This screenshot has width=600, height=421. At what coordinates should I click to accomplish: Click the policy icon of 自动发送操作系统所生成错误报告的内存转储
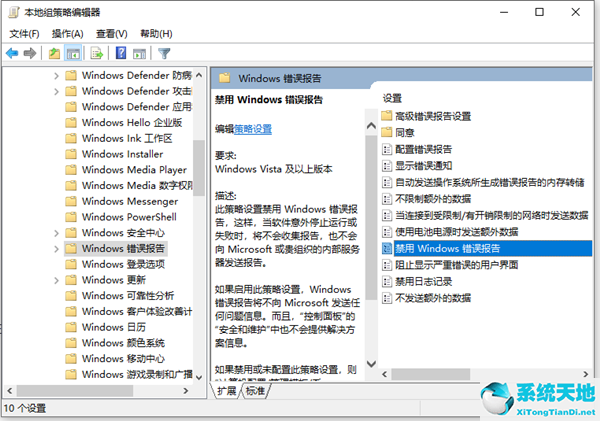(387, 183)
